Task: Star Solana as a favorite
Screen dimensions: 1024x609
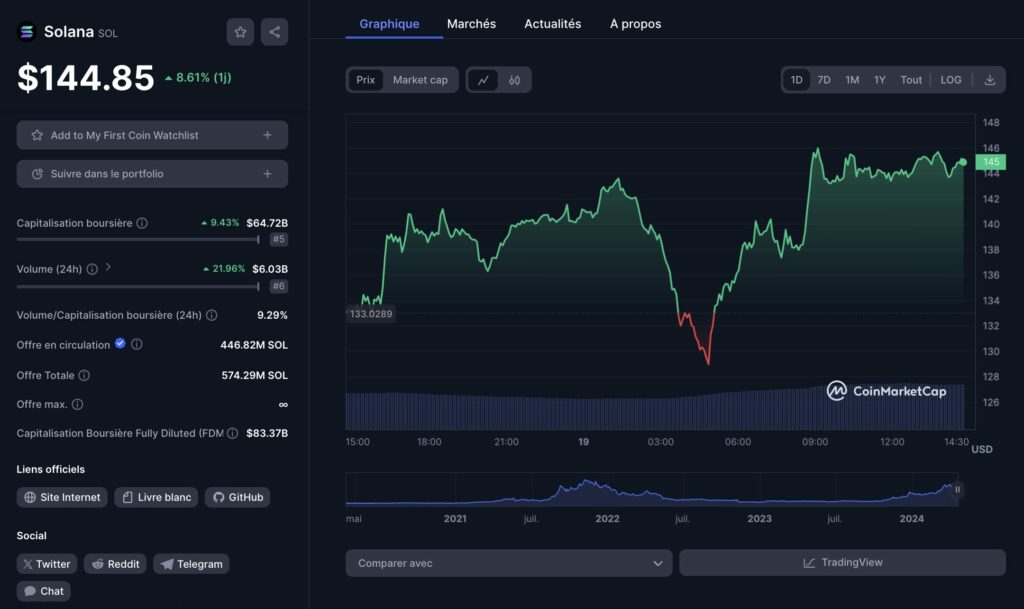Action: (240, 32)
